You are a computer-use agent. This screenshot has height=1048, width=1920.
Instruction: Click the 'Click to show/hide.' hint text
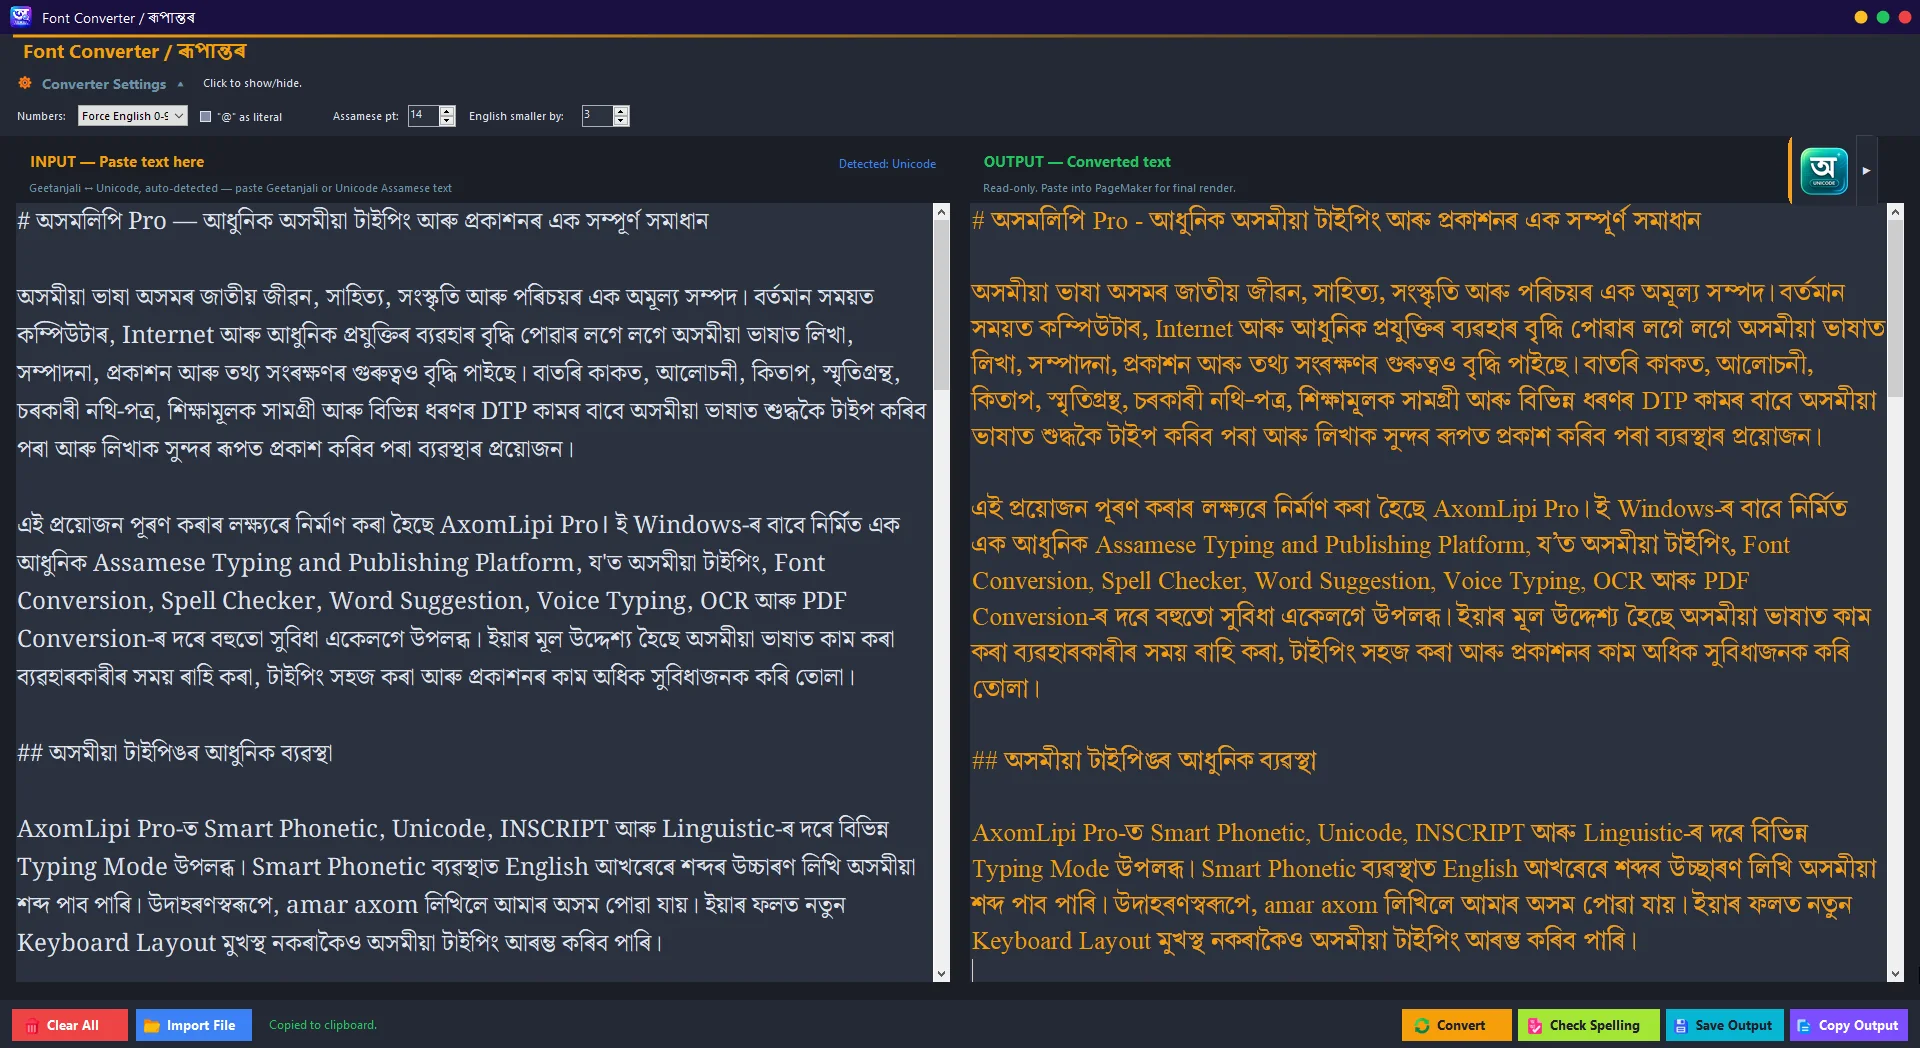pyautogui.click(x=252, y=83)
